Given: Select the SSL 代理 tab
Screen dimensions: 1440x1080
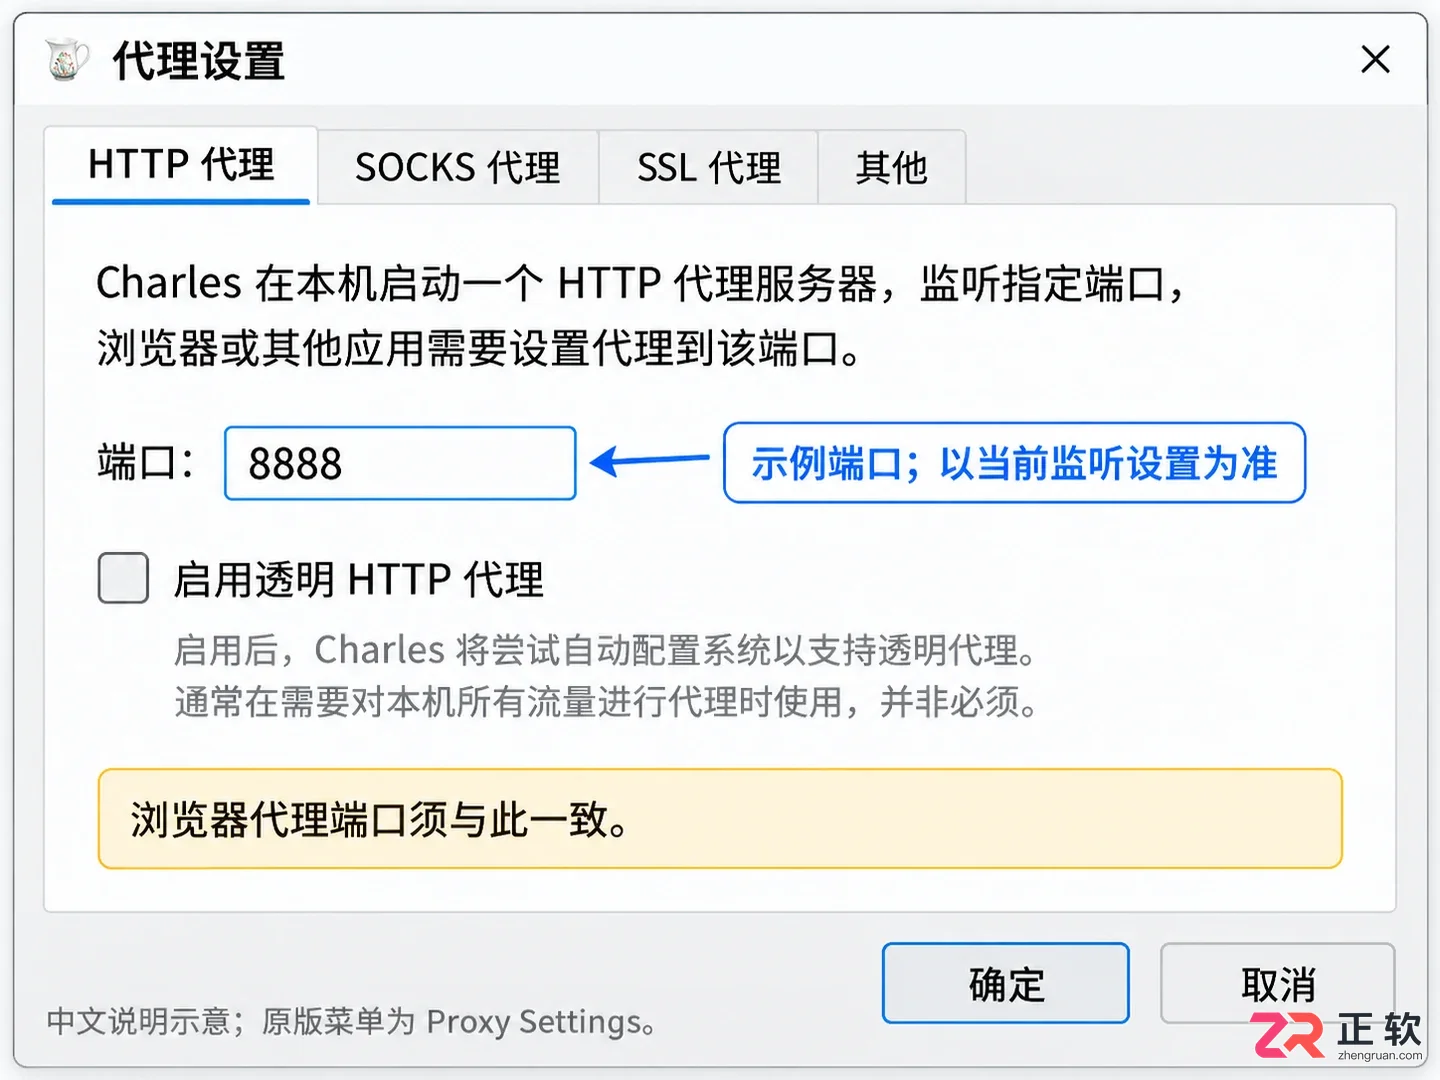Looking at the screenshot, I should pyautogui.click(x=709, y=167).
